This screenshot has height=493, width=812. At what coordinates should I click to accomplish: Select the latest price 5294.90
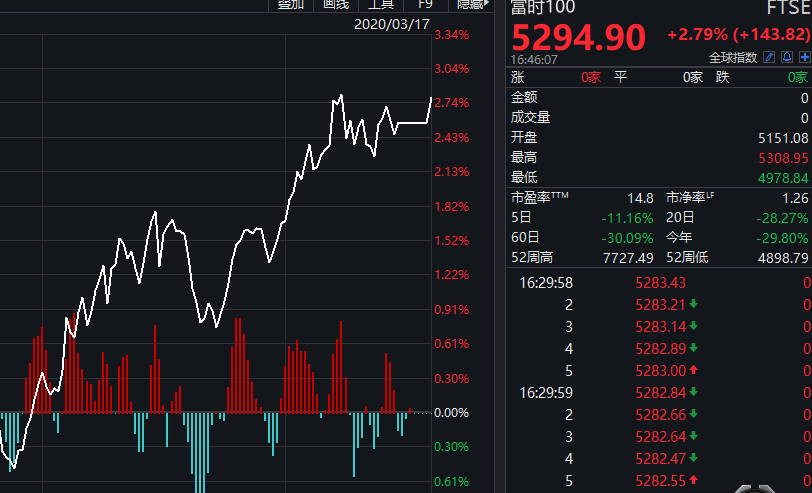578,37
